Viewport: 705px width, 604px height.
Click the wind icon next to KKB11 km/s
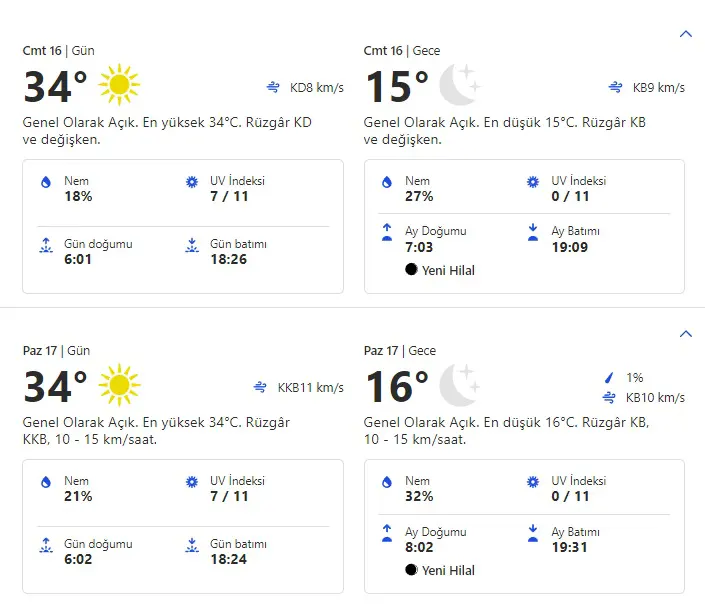pyautogui.click(x=262, y=388)
